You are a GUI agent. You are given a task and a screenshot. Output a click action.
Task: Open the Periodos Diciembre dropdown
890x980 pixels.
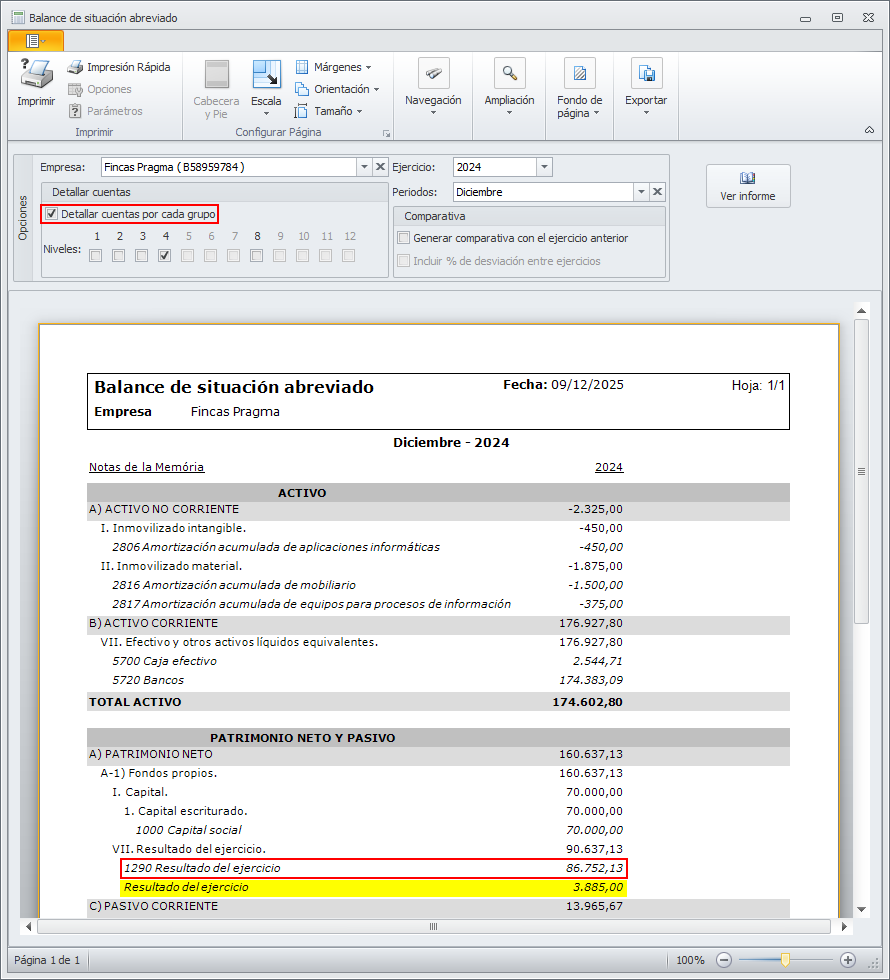(640, 192)
